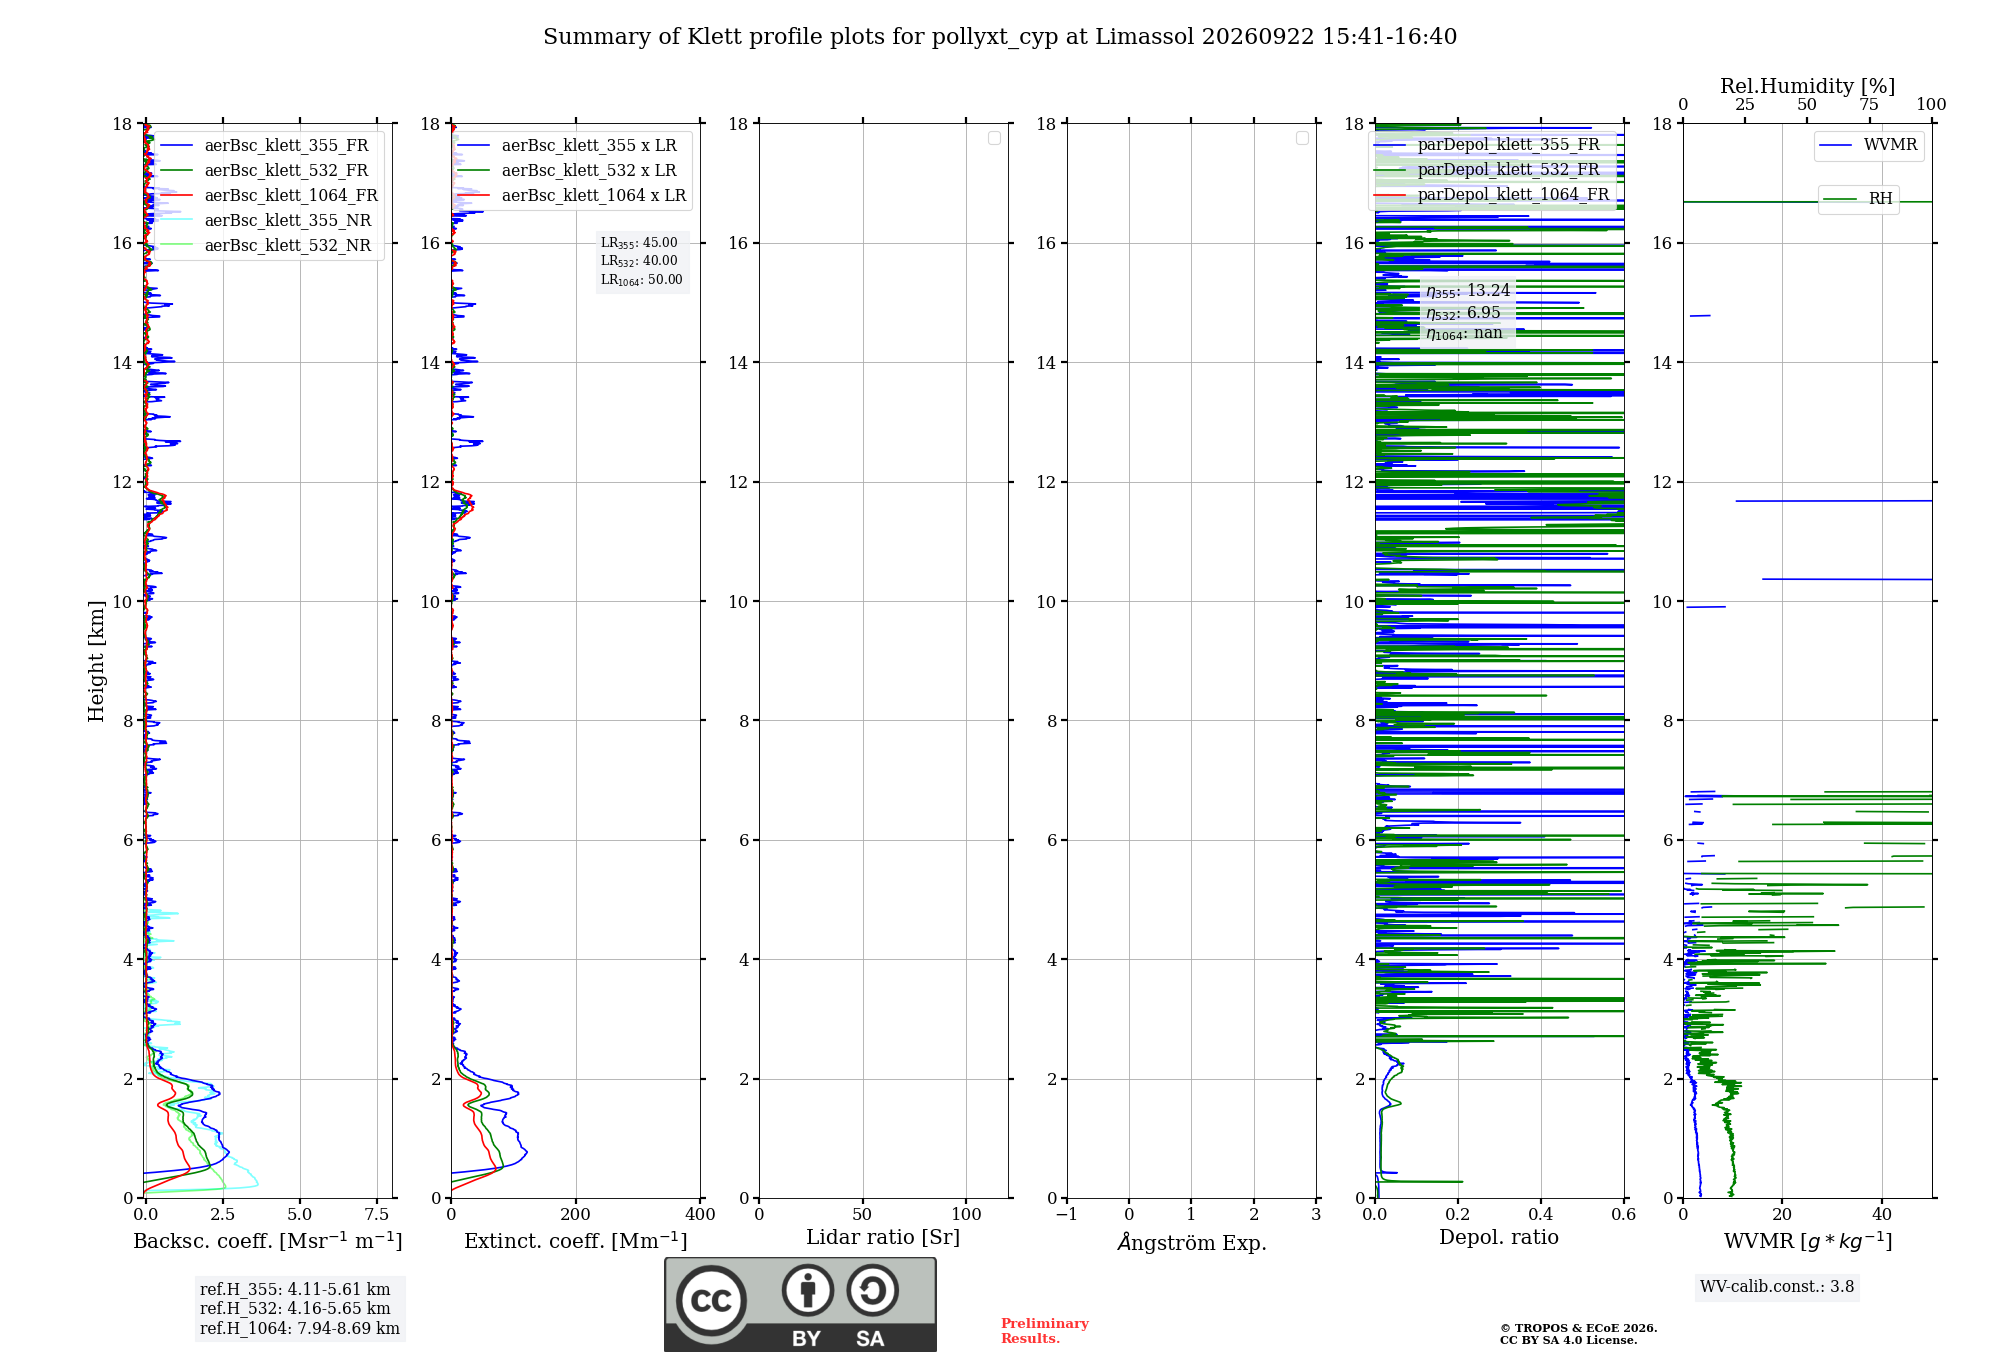Click the 'Extinct. coeff.' axis label

tap(576, 1241)
